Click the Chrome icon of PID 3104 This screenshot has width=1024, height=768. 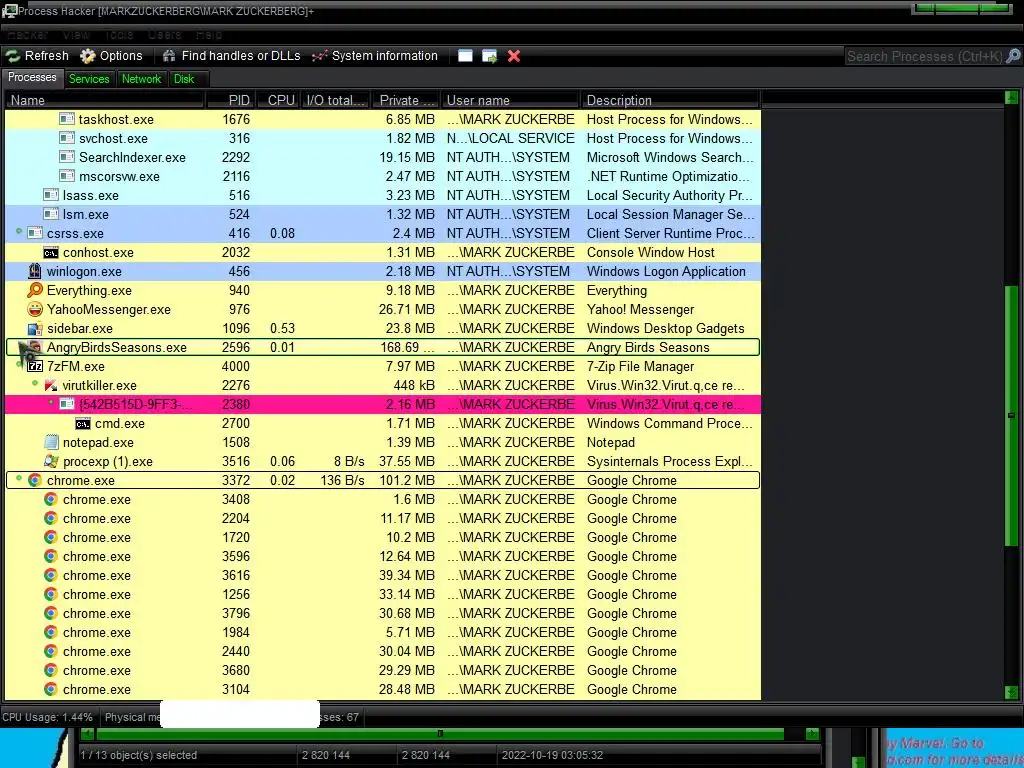coord(51,689)
